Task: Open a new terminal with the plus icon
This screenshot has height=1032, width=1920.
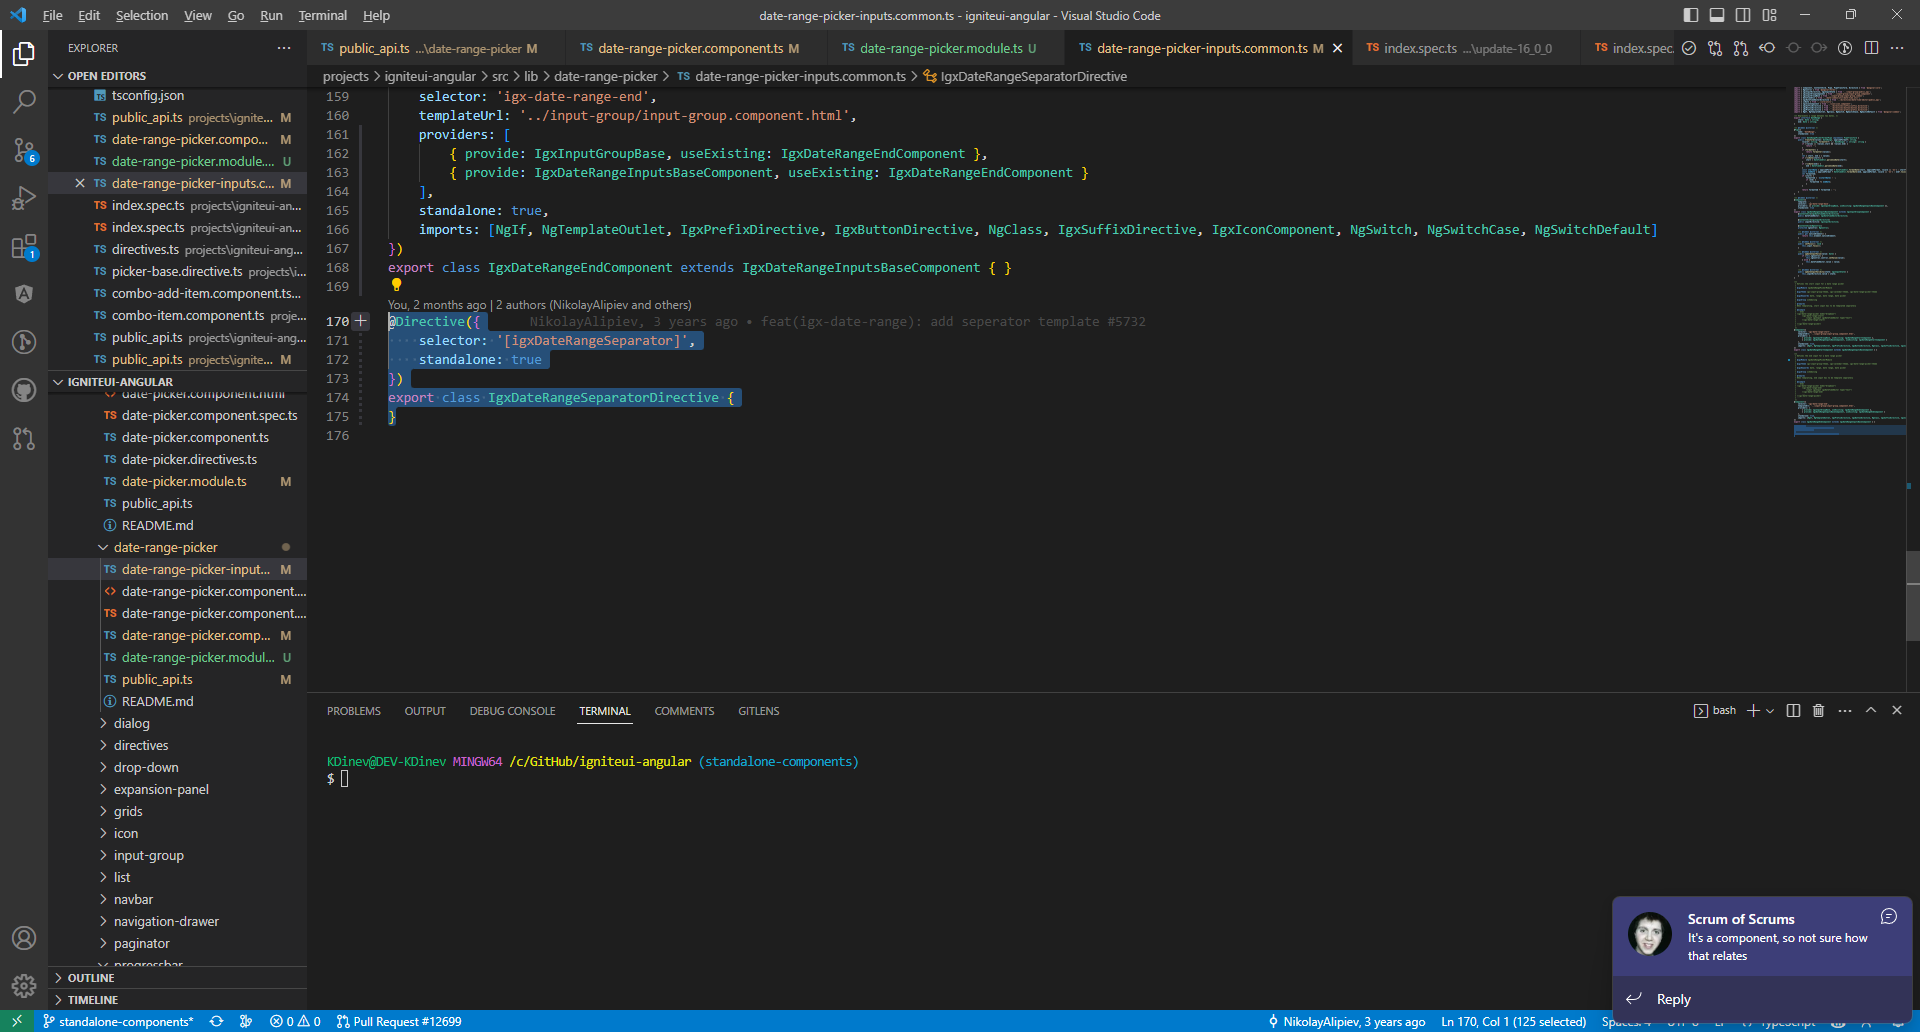Action: [1751, 710]
